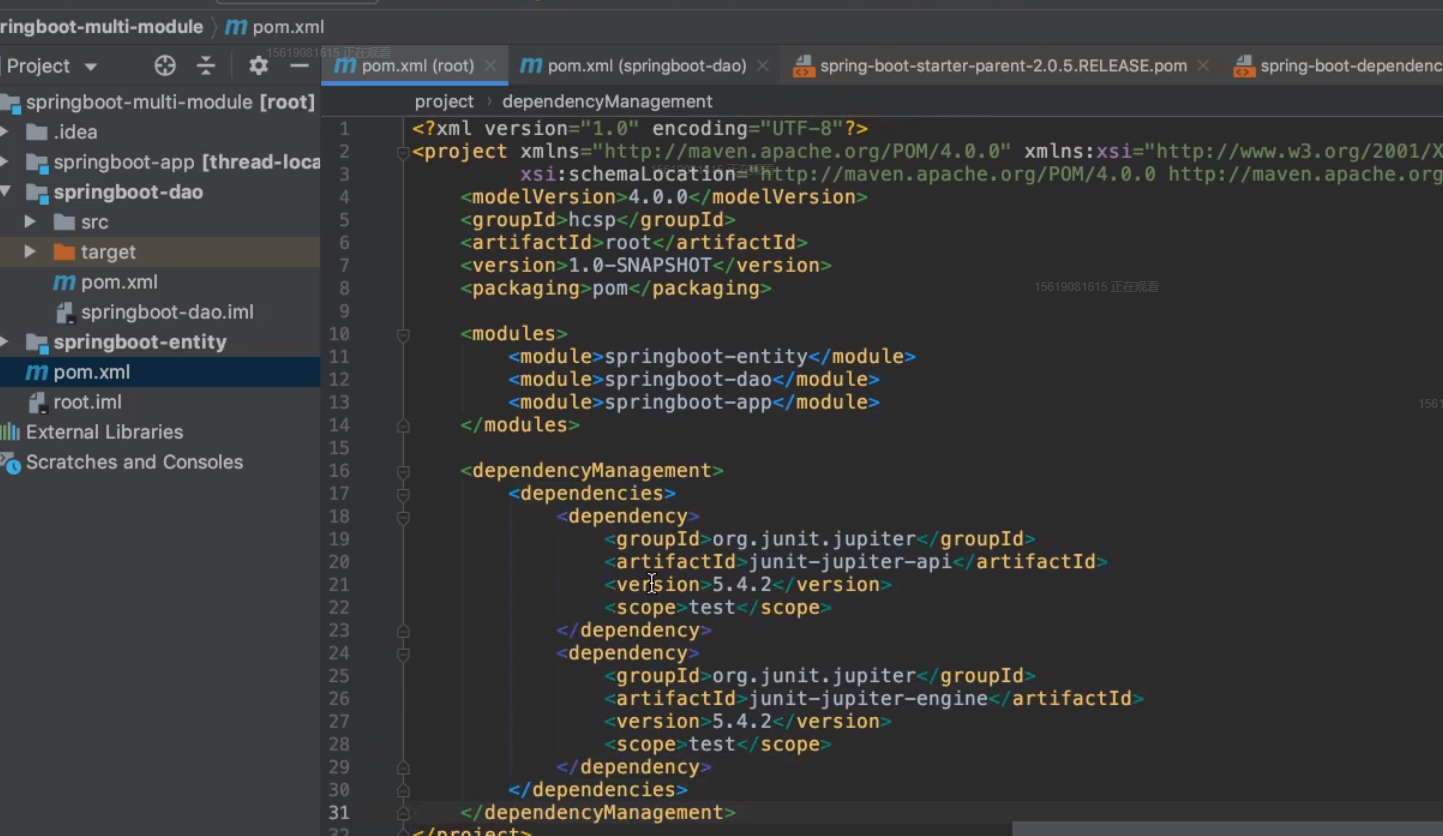Viewport: 1443px width, 836px height.
Task: Click Maven icon on pom.xml (root) tab
Action: (x=345, y=66)
